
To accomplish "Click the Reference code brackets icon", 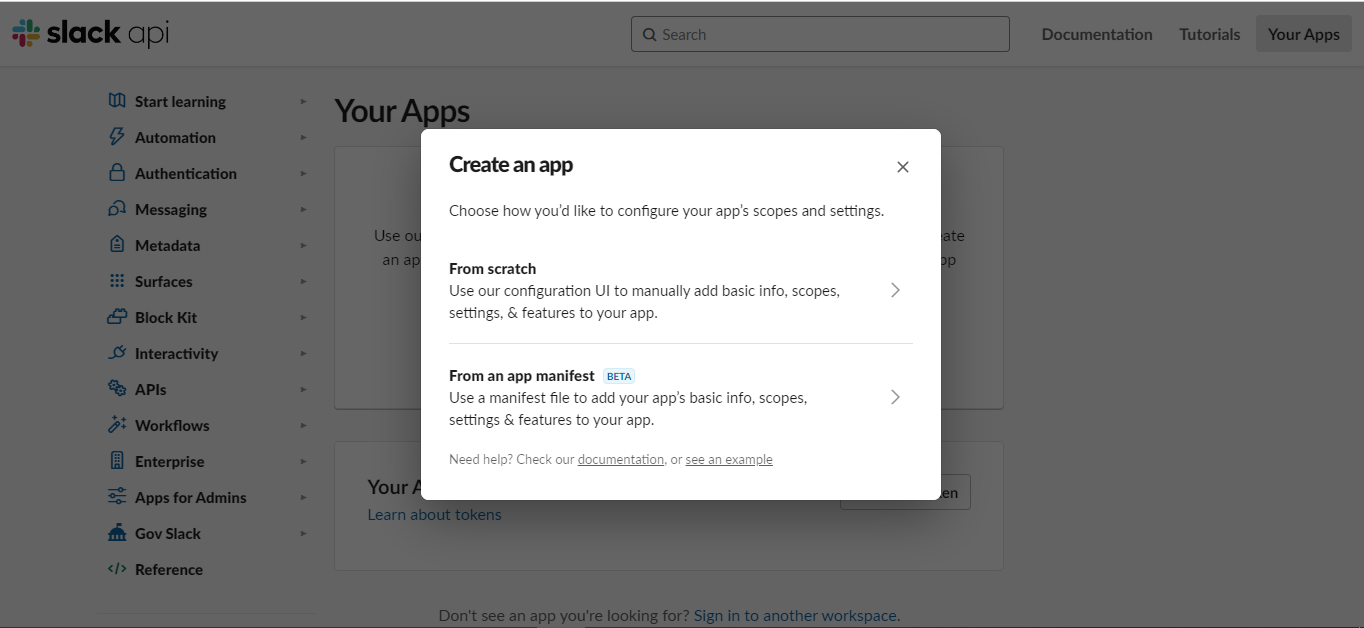I will pyautogui.click(x=117, y=569).
